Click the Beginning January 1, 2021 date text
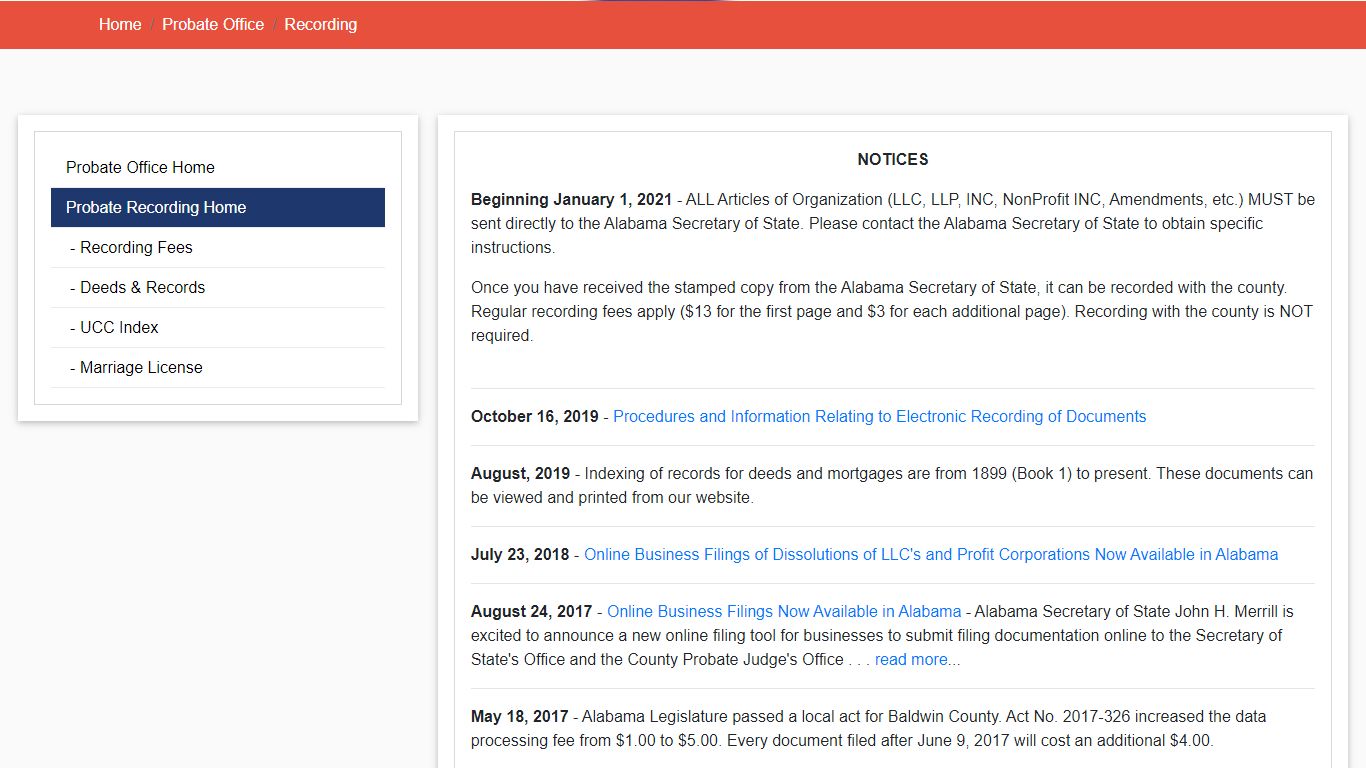1366x768 pixels. pyautogui.click(x=572, y=199)
